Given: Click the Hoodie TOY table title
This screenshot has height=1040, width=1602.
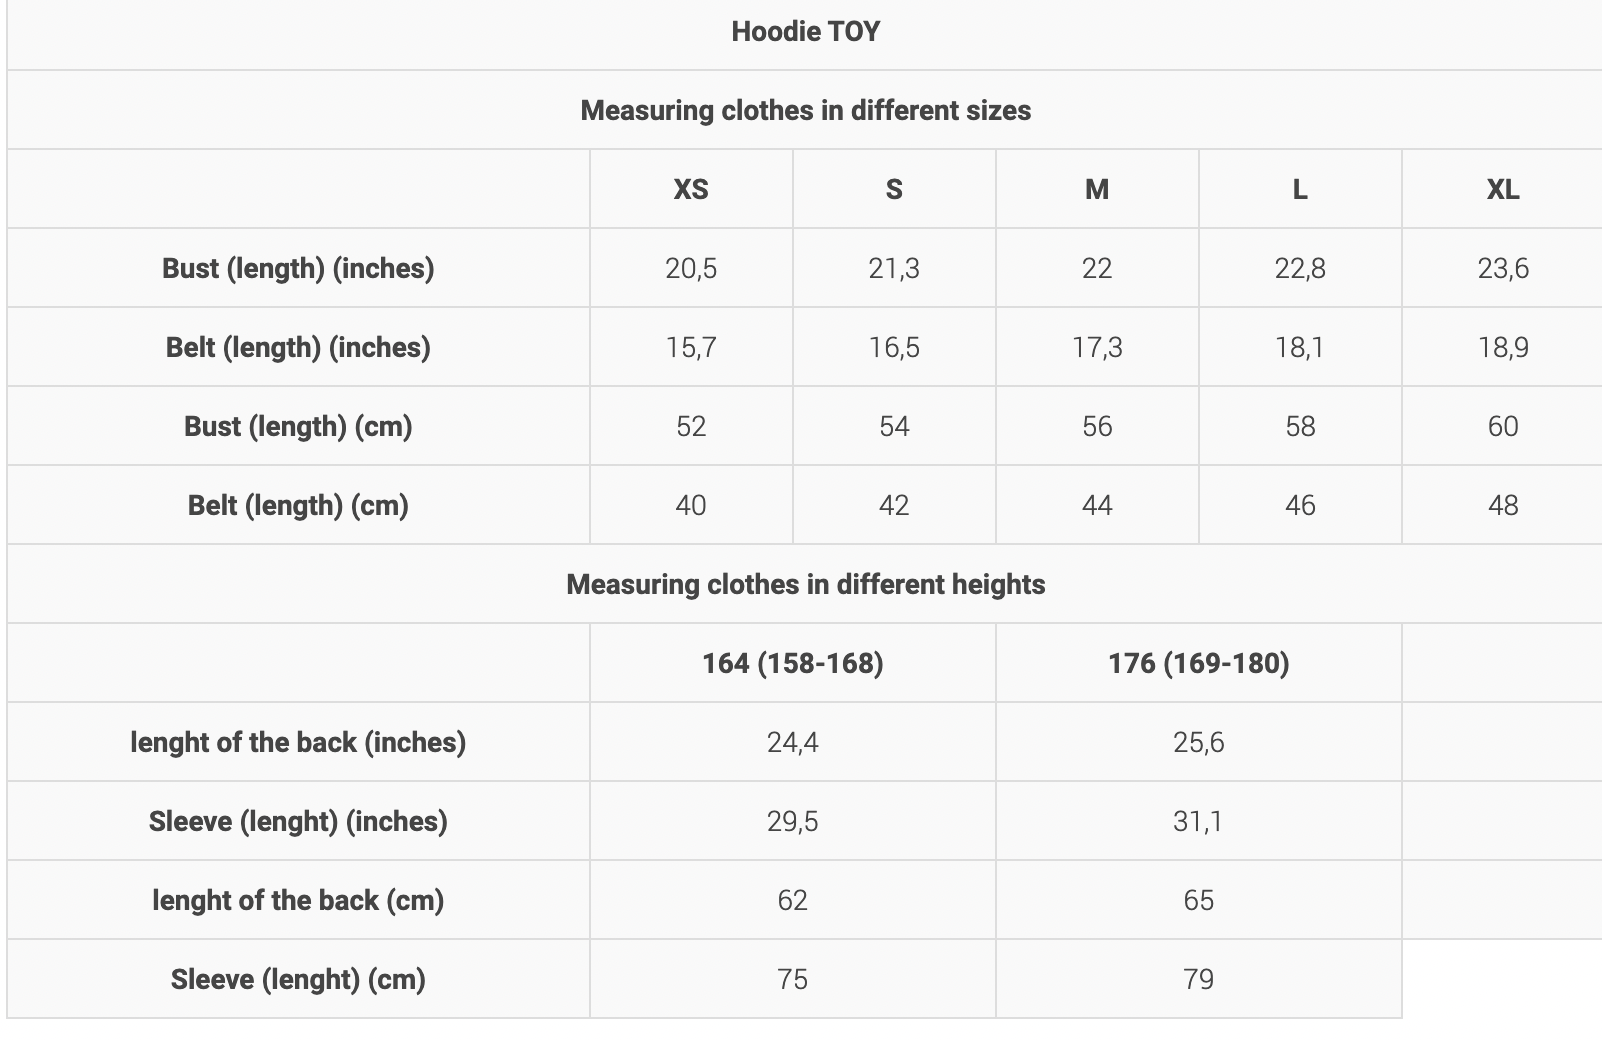Looking at the screenshot, I should click(805, 31).
